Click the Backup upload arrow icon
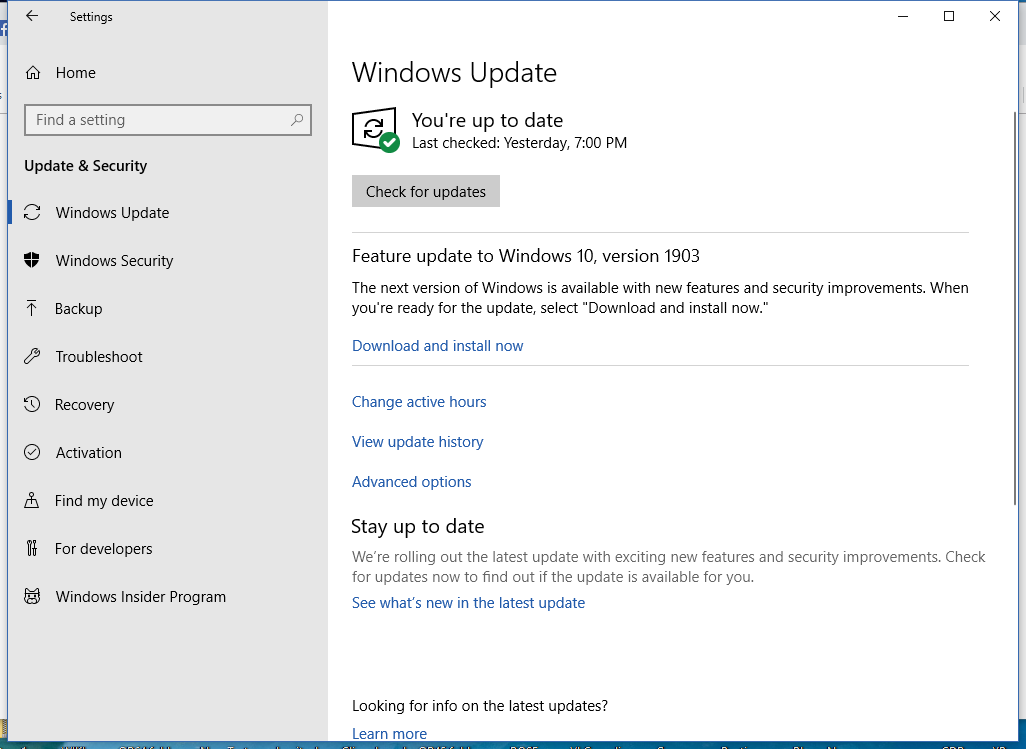 (31, 308)
